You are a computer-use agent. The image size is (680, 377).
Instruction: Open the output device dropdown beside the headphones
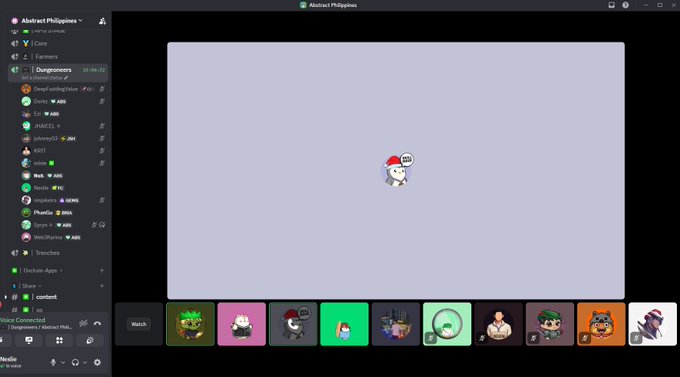click(x=85, y=362)
